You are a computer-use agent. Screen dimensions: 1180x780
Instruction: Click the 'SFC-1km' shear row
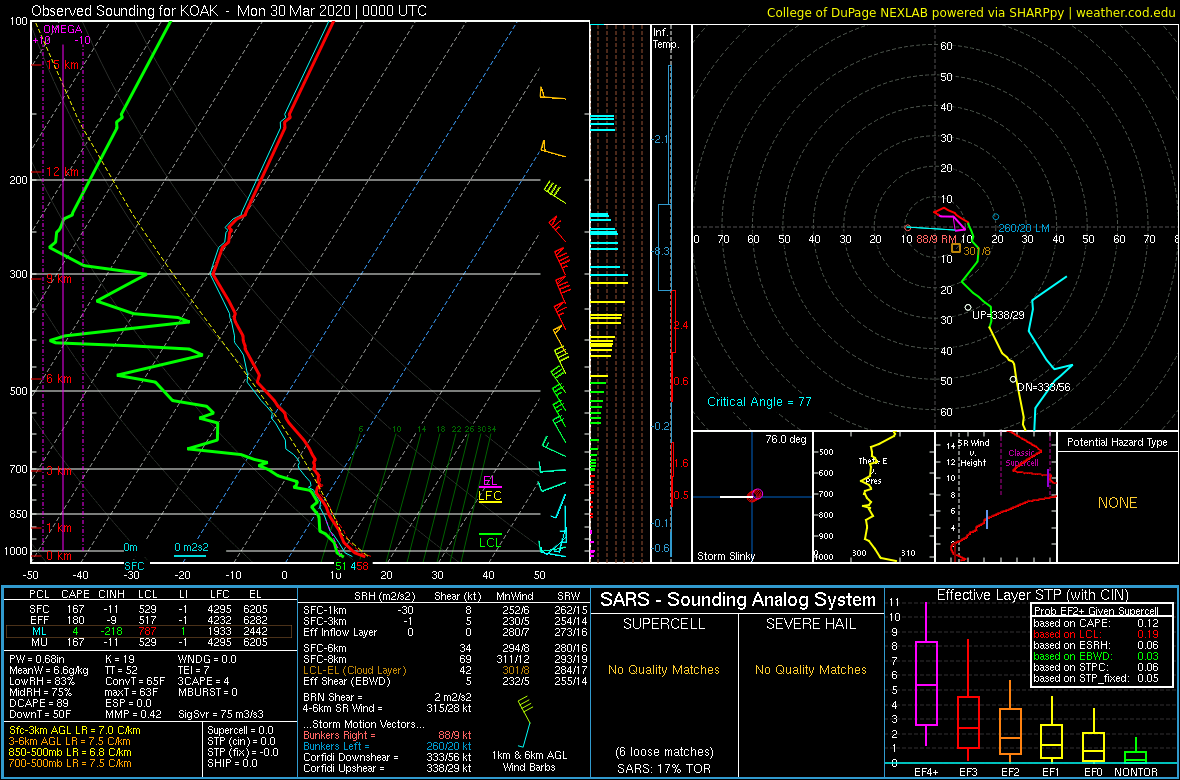[444, 611]
